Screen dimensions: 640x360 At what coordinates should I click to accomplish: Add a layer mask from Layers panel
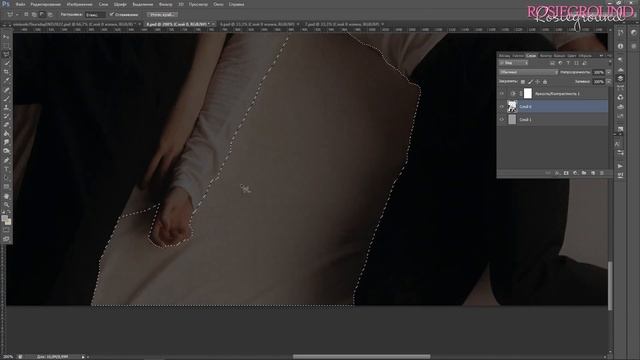coord(566,173)
